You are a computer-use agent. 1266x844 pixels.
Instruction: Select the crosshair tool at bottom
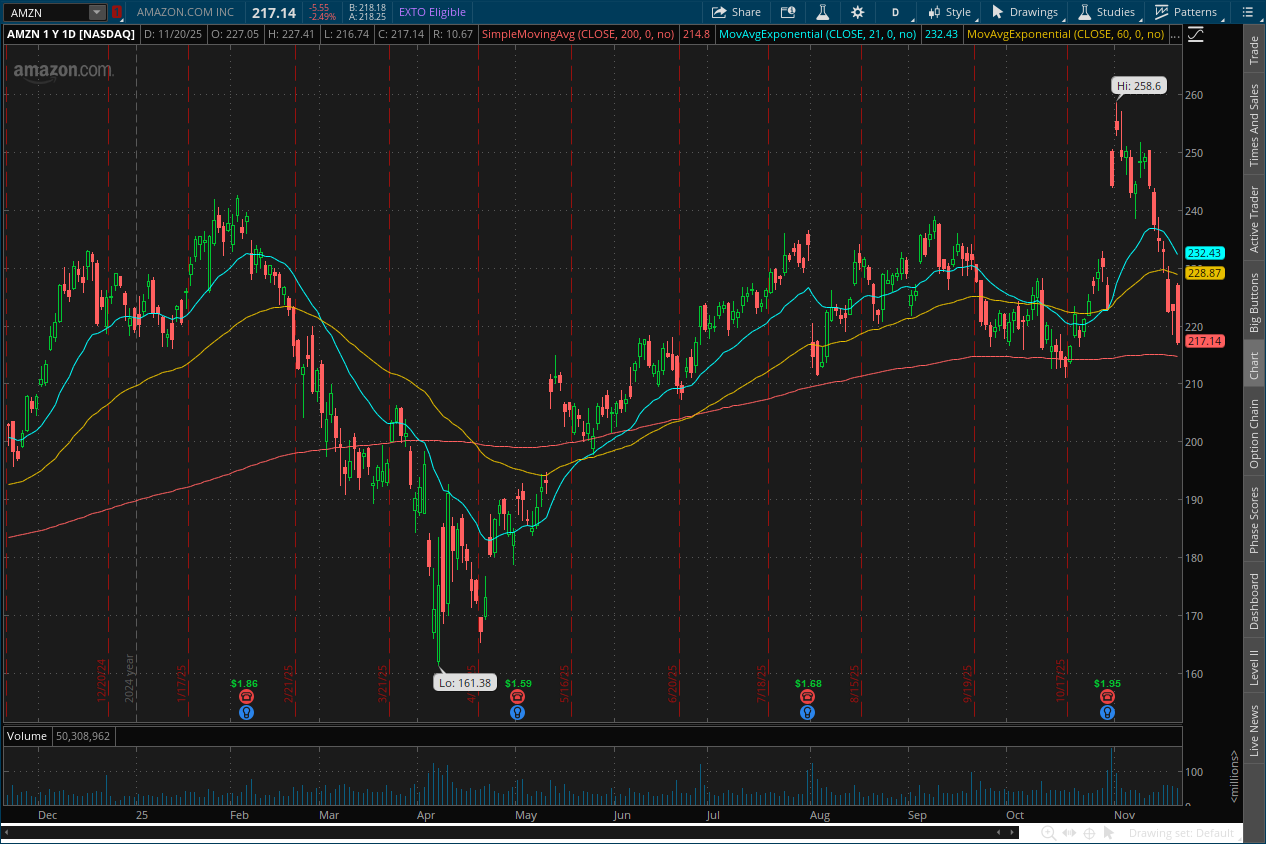click(1089, 833)
